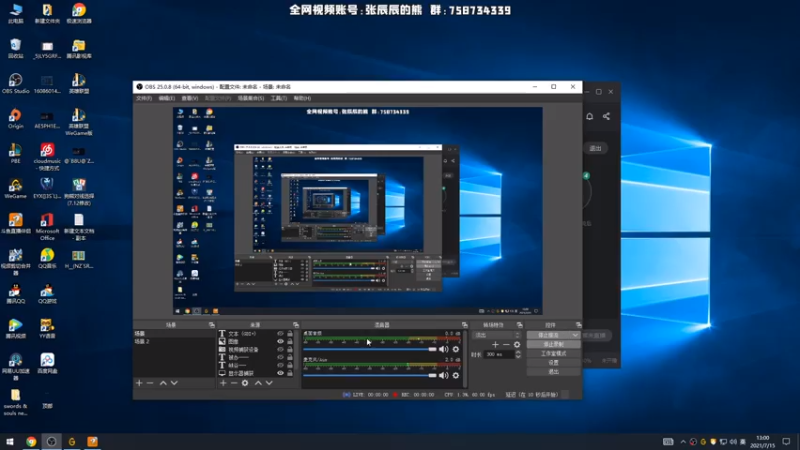Toggle visibility of 文本 (GDI+) source
This screenshot has width=800, height=450.
(x=280, y=334)
